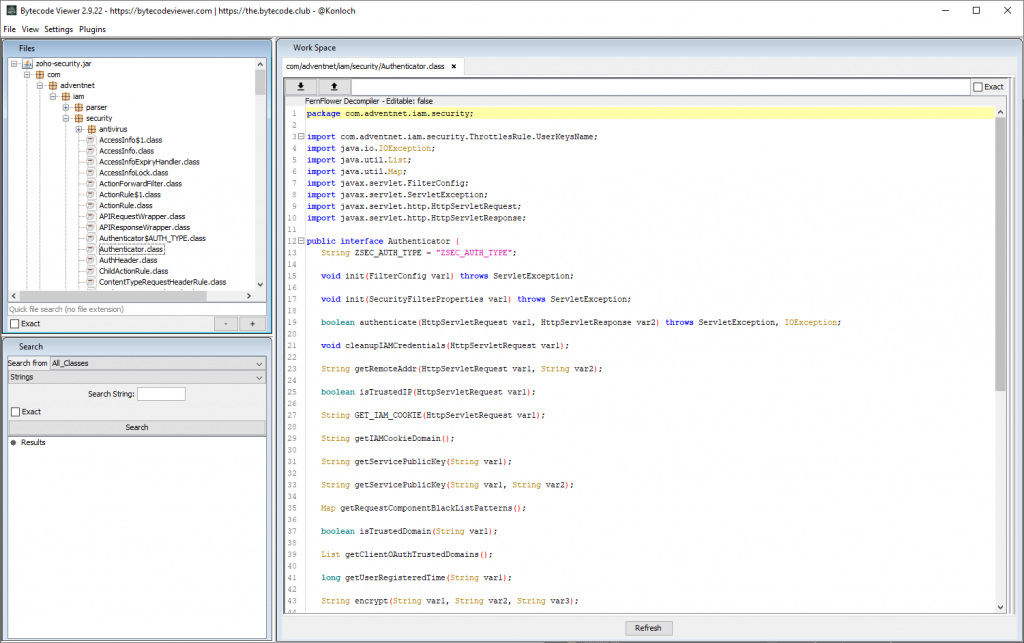Screen dimensions: 1024x643
Task: Click the search-next down arrow button
Action: pyautogui.click(x=300, y=87)
